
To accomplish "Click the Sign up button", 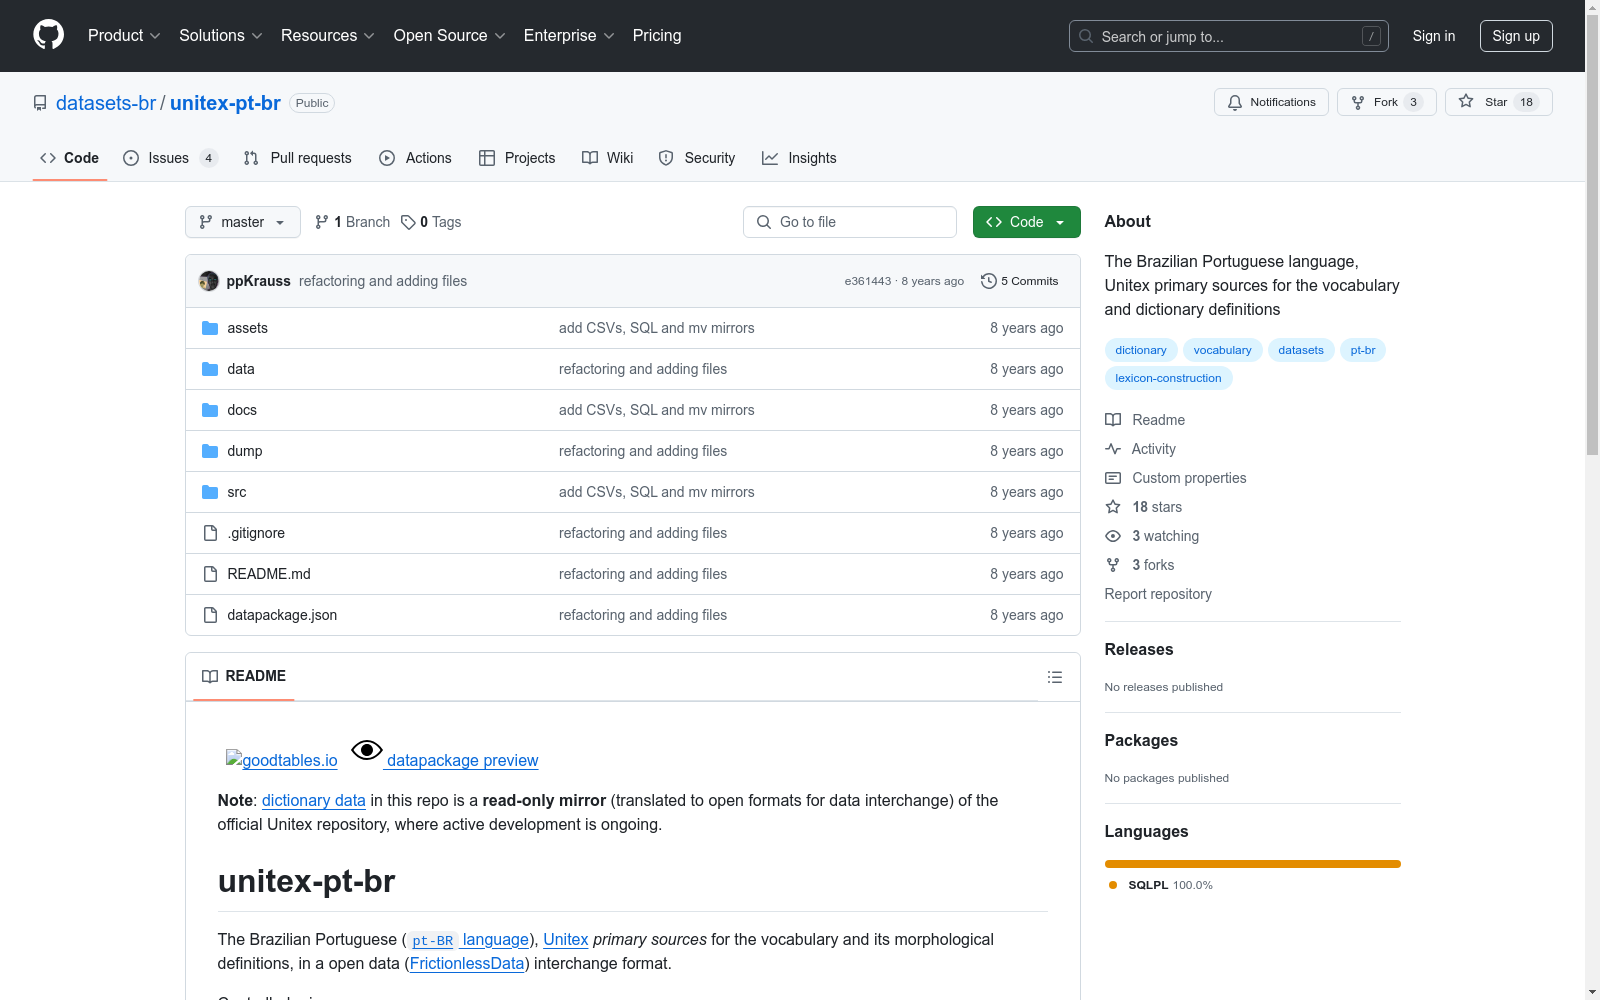I will point(1516,36).
